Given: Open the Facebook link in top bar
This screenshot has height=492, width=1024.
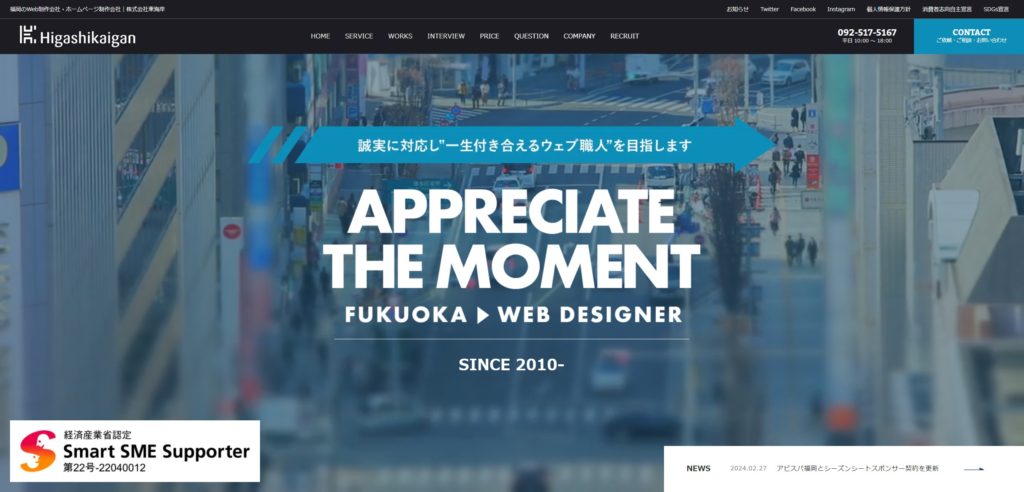Looking at the screenshot, I should (803, 9).
